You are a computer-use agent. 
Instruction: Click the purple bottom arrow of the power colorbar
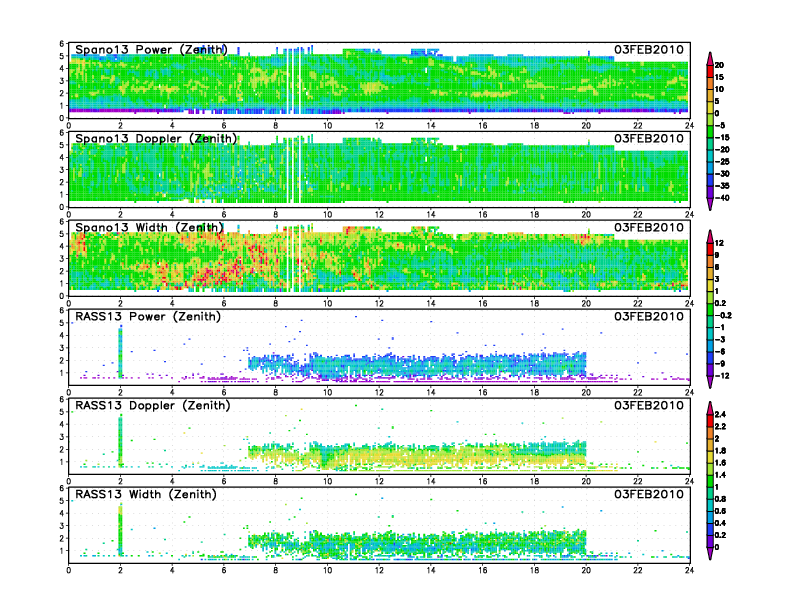point(710,204)
